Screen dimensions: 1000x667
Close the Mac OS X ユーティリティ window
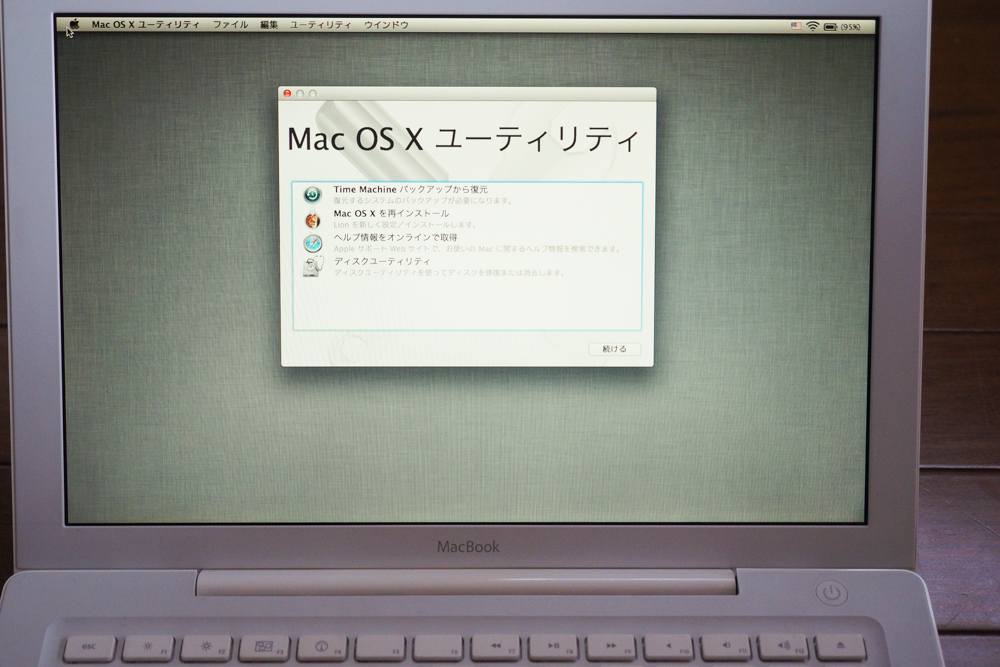coord(287,94)
